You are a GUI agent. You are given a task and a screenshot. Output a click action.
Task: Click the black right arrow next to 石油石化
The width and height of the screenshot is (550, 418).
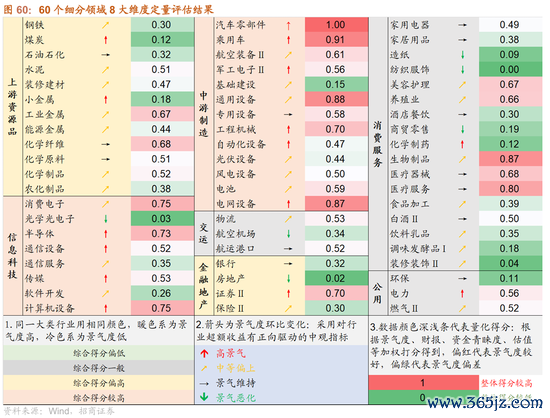pos(106,55)
